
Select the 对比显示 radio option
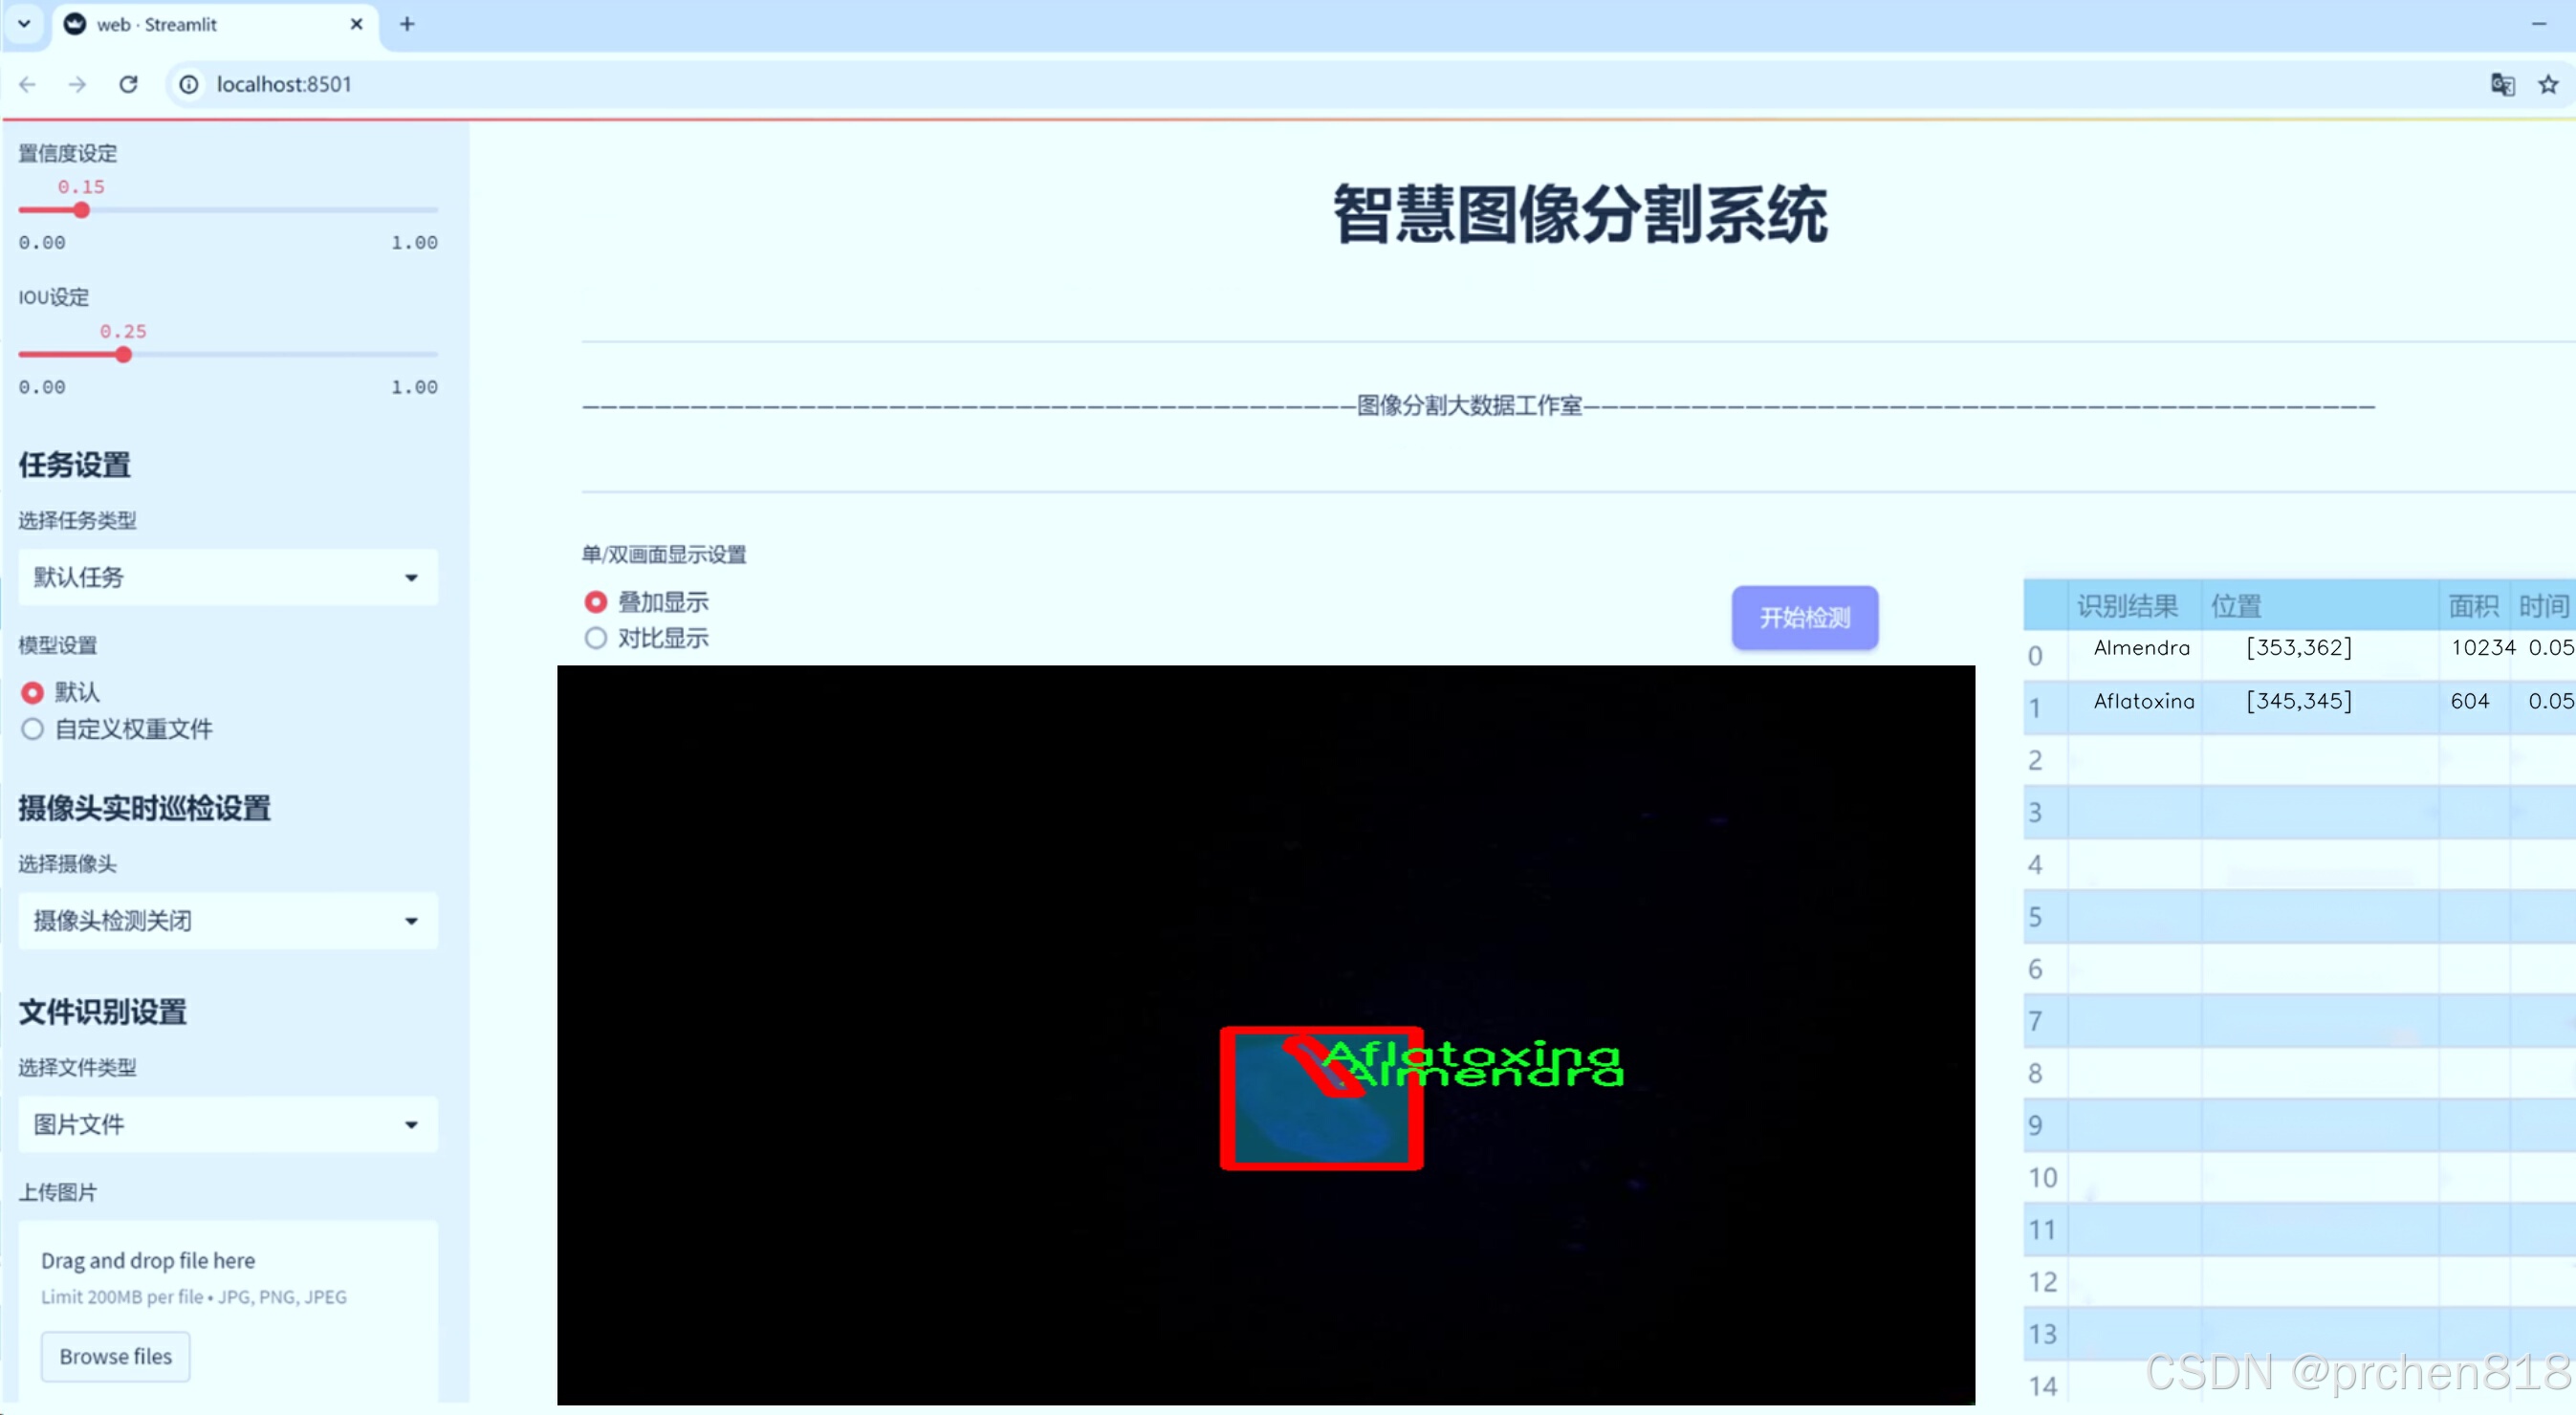tap(596, 638)
